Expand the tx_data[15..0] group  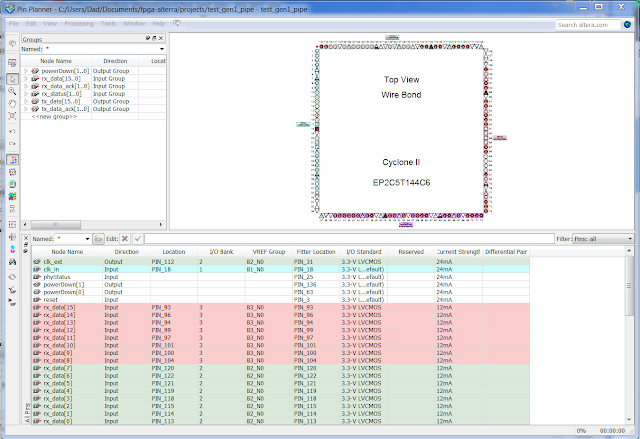click(26, 102)
